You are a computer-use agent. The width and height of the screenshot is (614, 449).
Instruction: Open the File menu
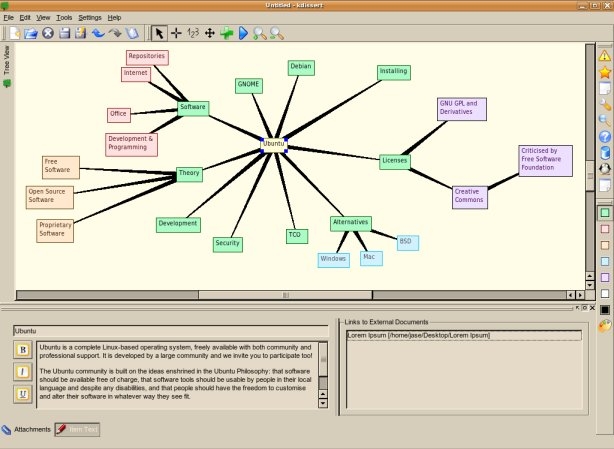click(8, 18)
